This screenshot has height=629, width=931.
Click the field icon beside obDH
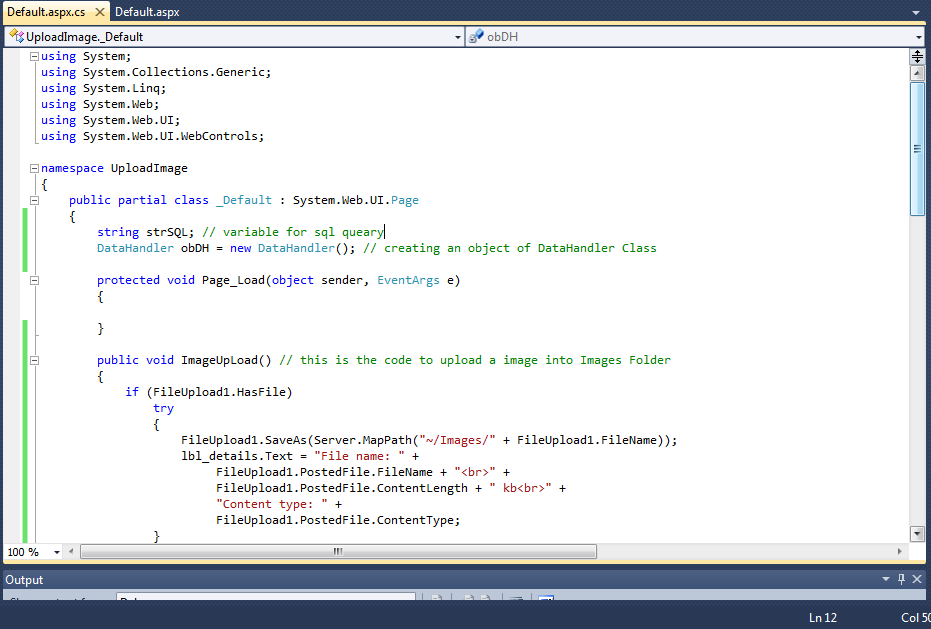click(476, 37)
